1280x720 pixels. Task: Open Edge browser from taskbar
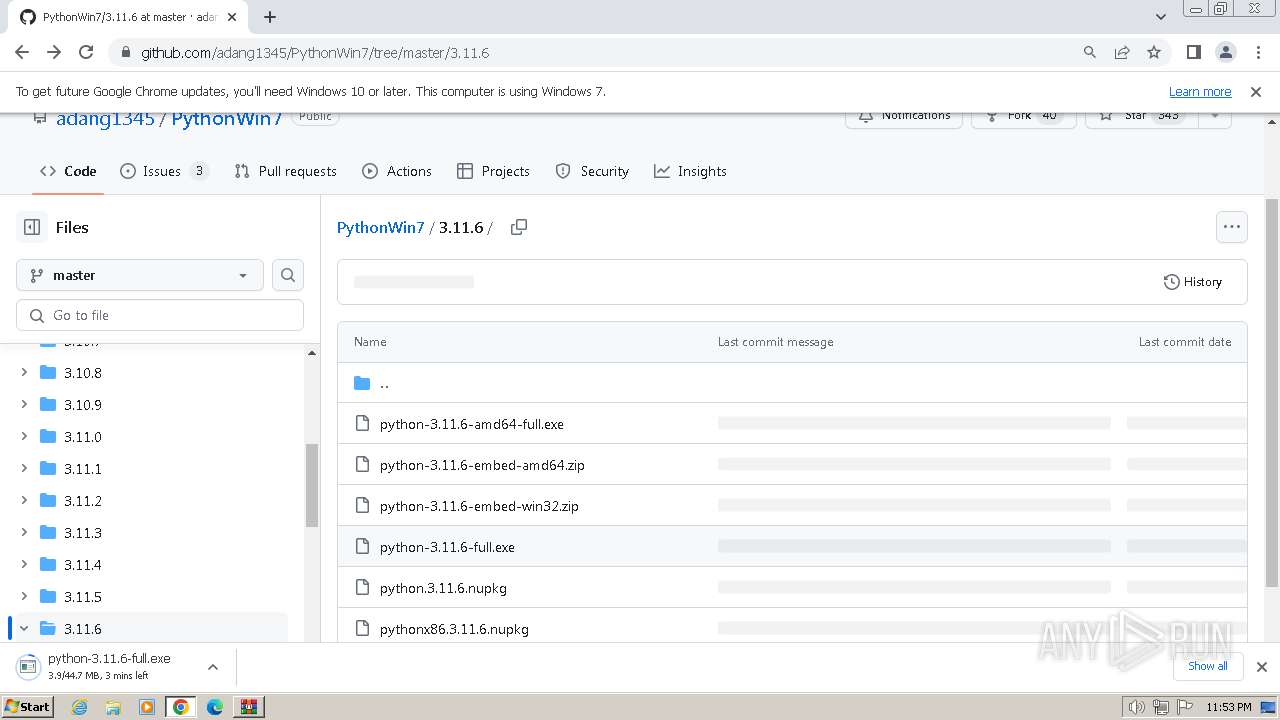[x=215, y=707]
